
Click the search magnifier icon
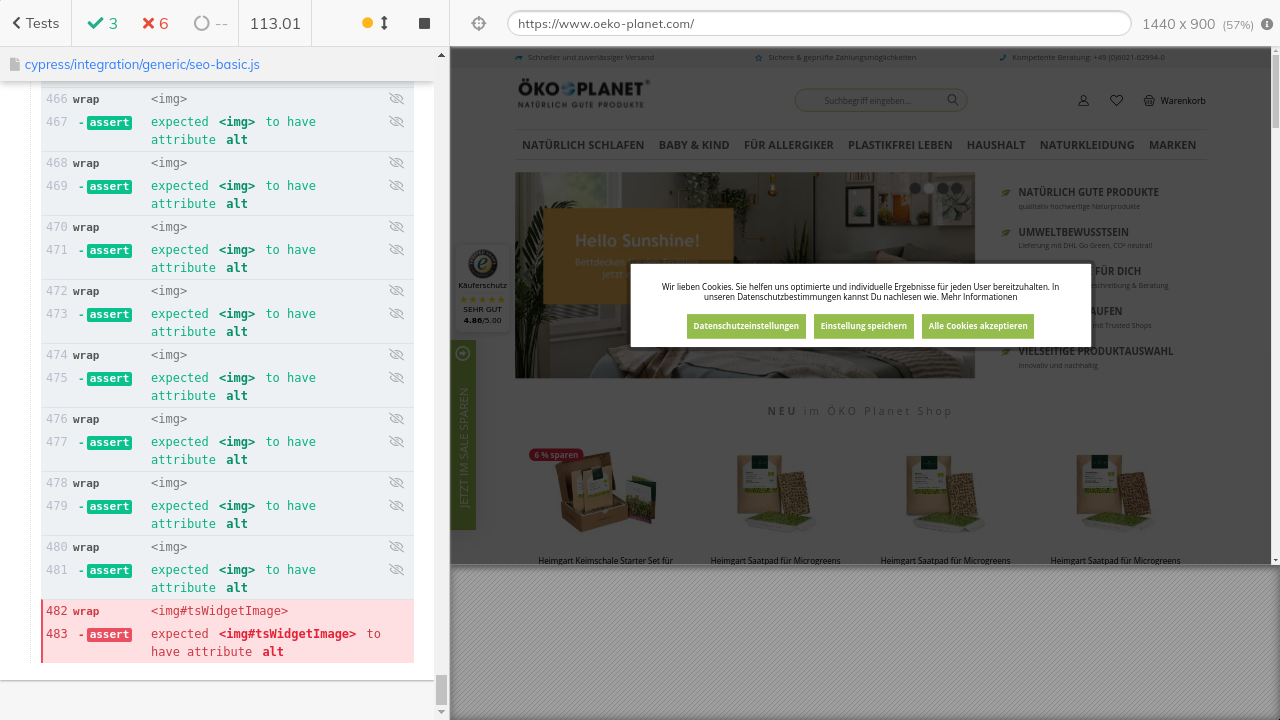point(953,100)
